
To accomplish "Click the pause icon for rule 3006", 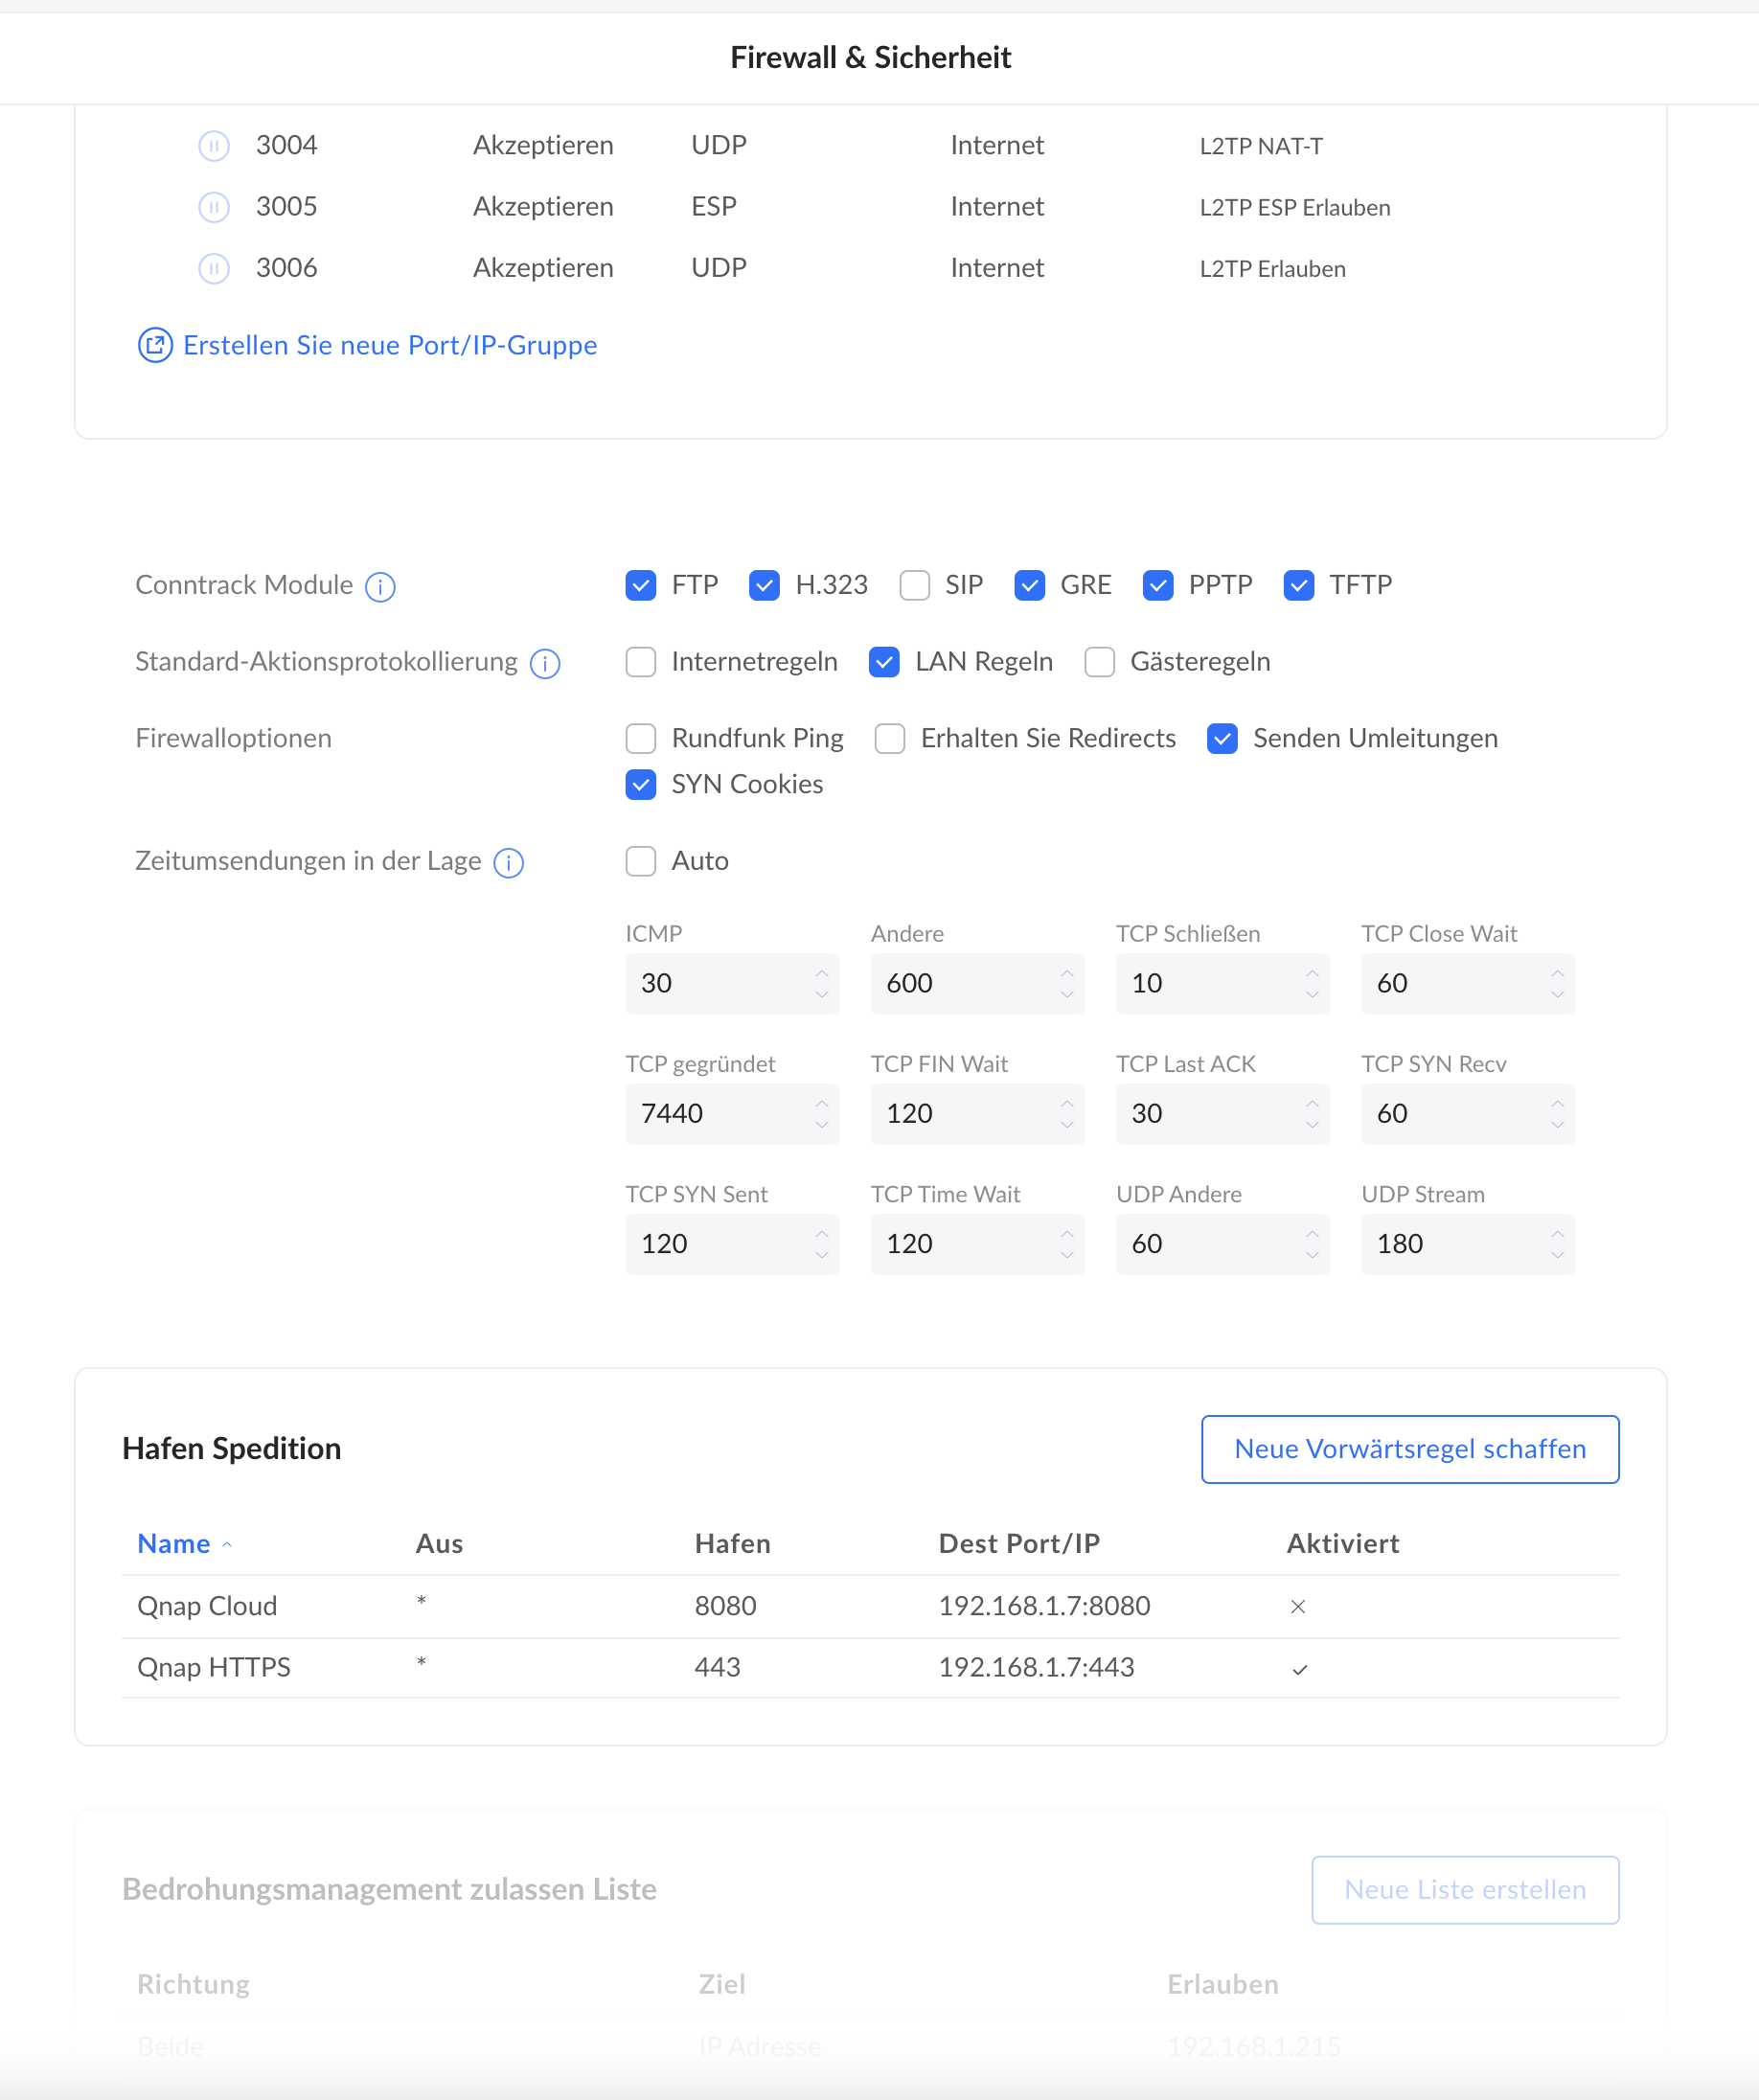I will tap(214, 268).
